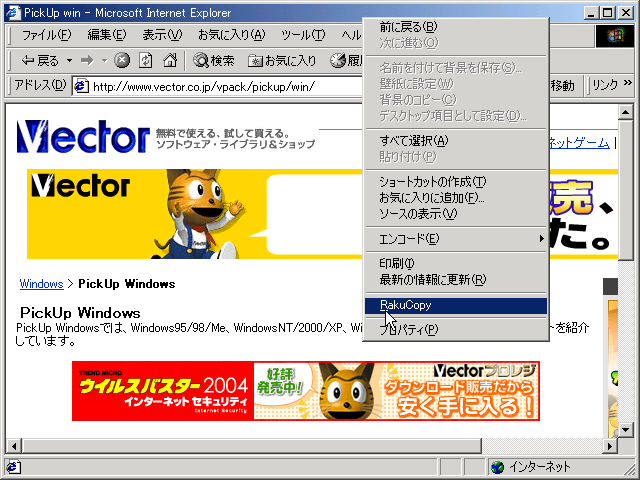Choose すべて選択(A) in context menu

click(x=456, y=141)
